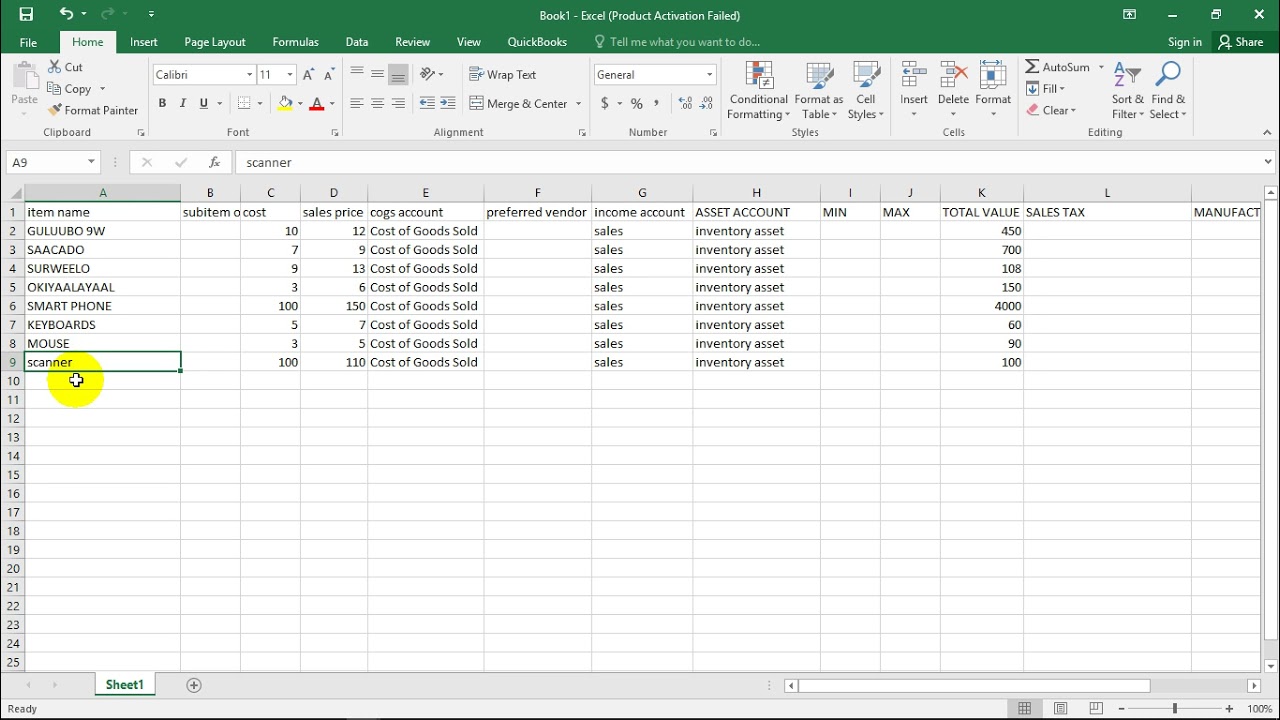
Task: Click the Merge & Center button
Action: (x=518, y=104)
